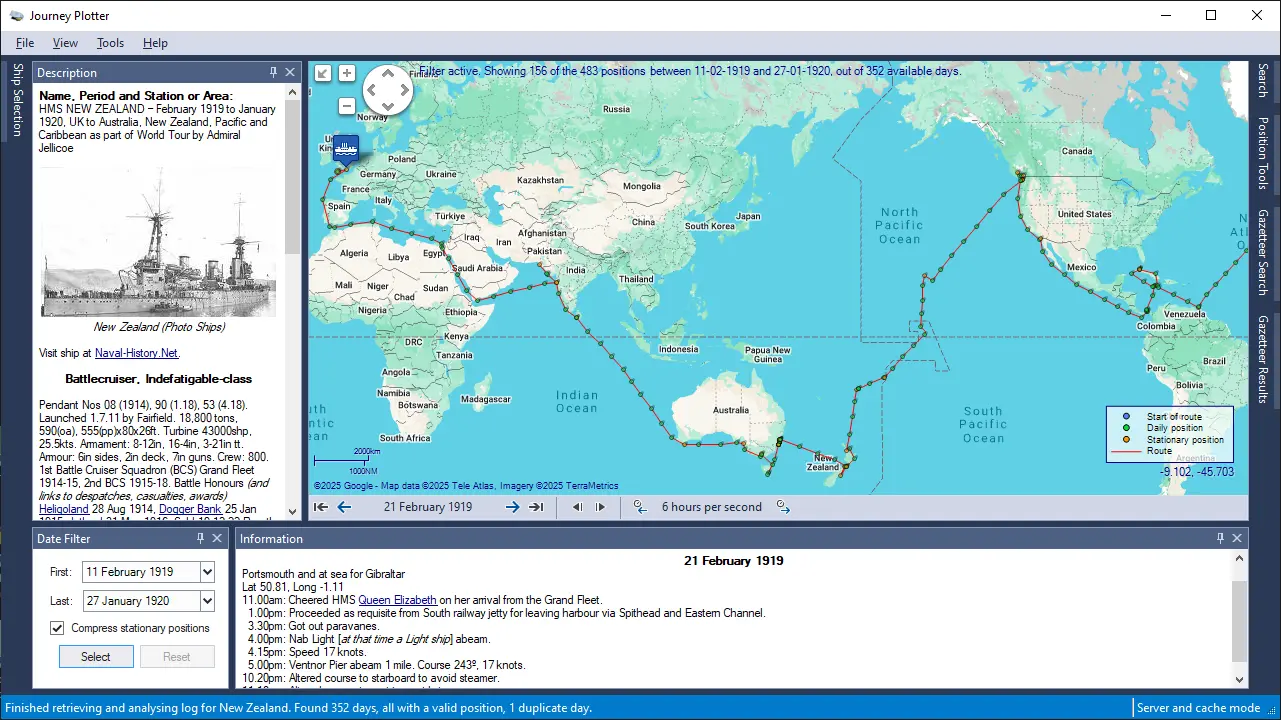Screen dimensions: 1281x720
Task: Click the Daily position legend entry
Action: pos(1174,428)
